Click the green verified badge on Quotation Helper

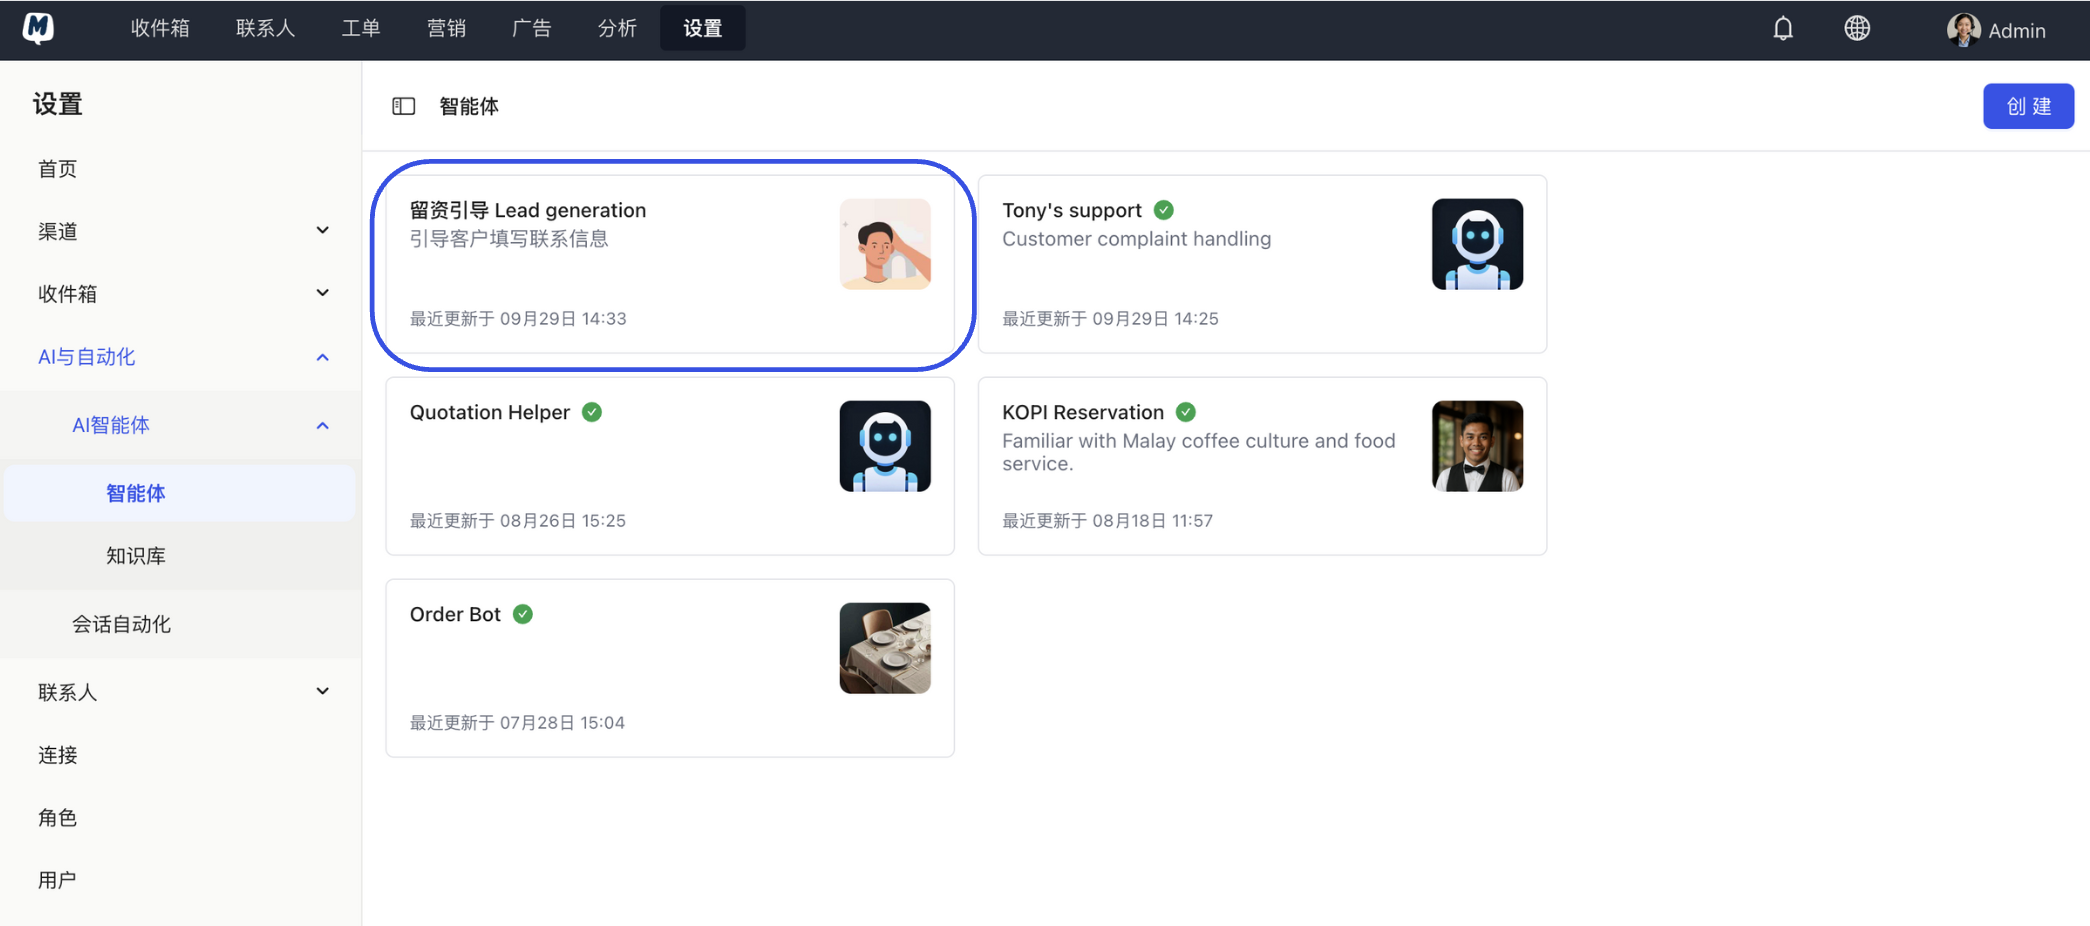point(592,412)
